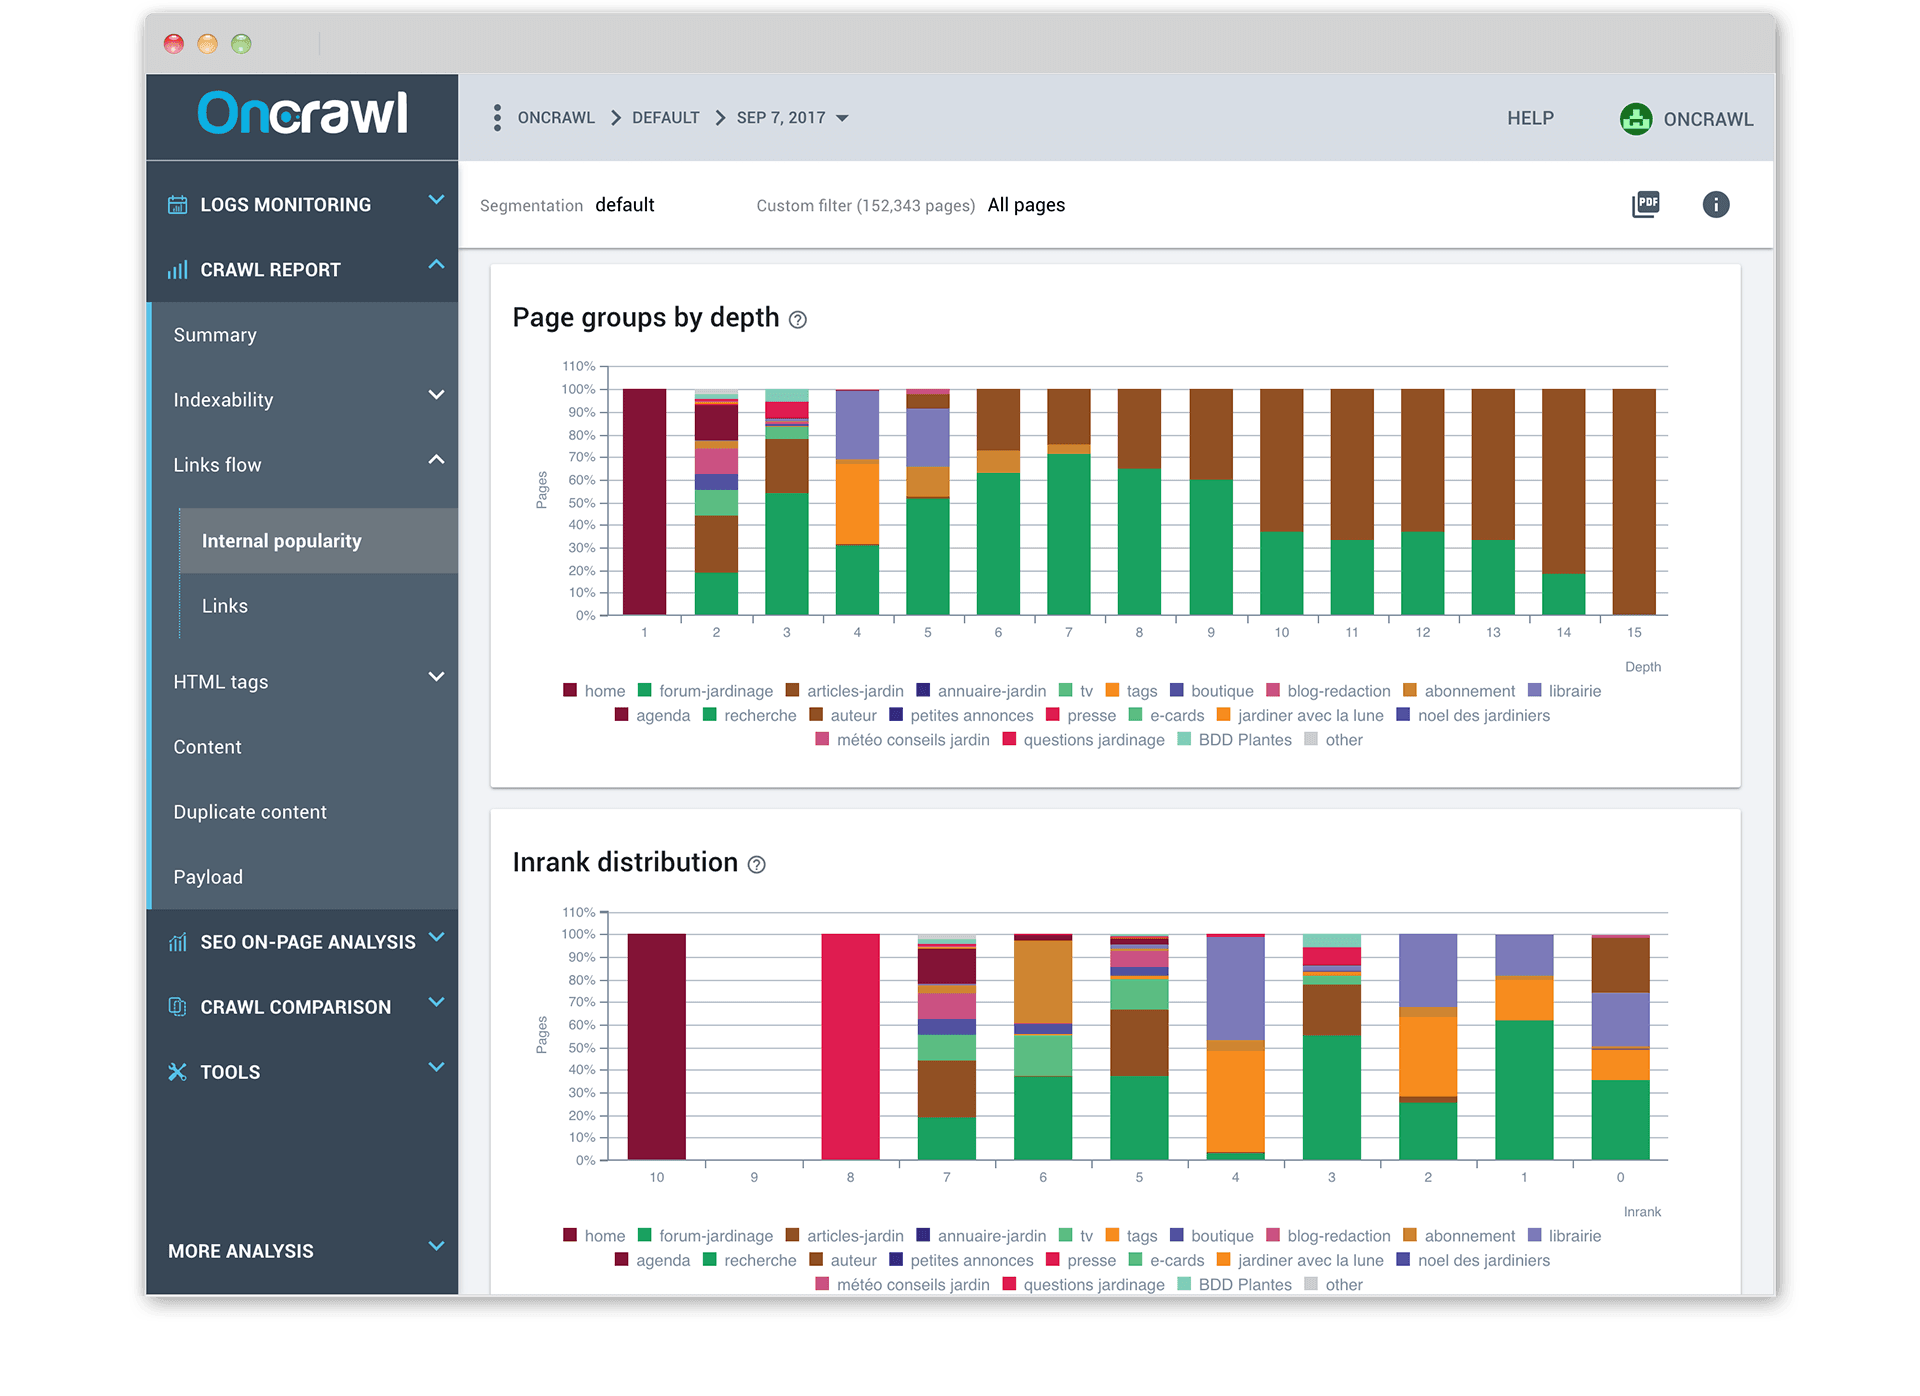Click 'agenda' color swatch in depth legend

[x=621, y=714]
